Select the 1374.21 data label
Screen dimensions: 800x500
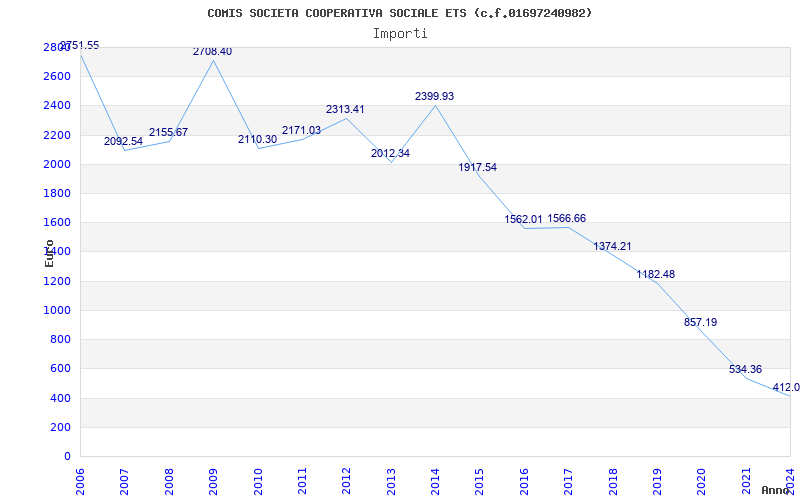[612, 246]
